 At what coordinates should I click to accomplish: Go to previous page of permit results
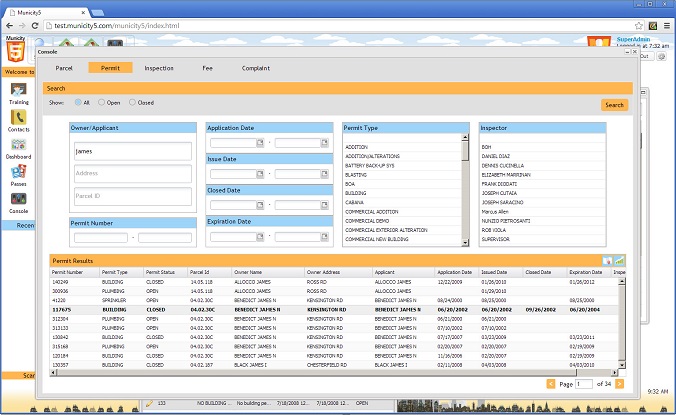[x=550, y=384]
